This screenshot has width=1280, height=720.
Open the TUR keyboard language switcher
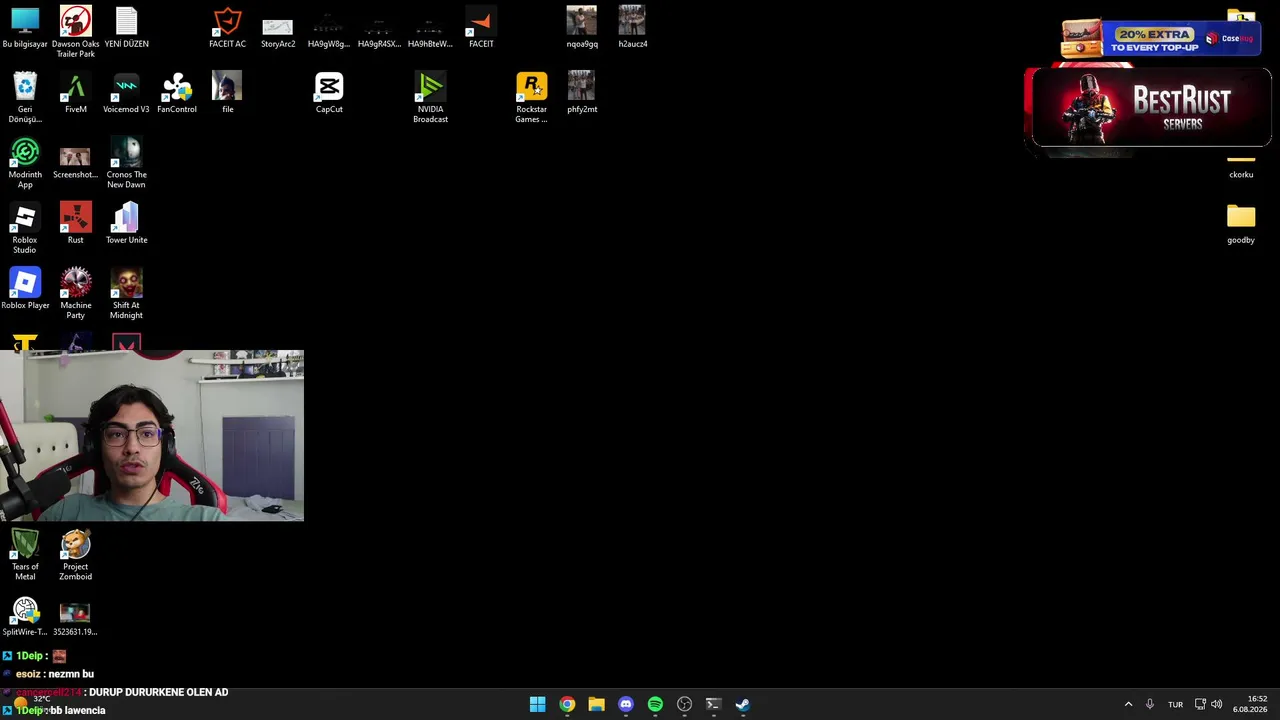point(1176,704)
